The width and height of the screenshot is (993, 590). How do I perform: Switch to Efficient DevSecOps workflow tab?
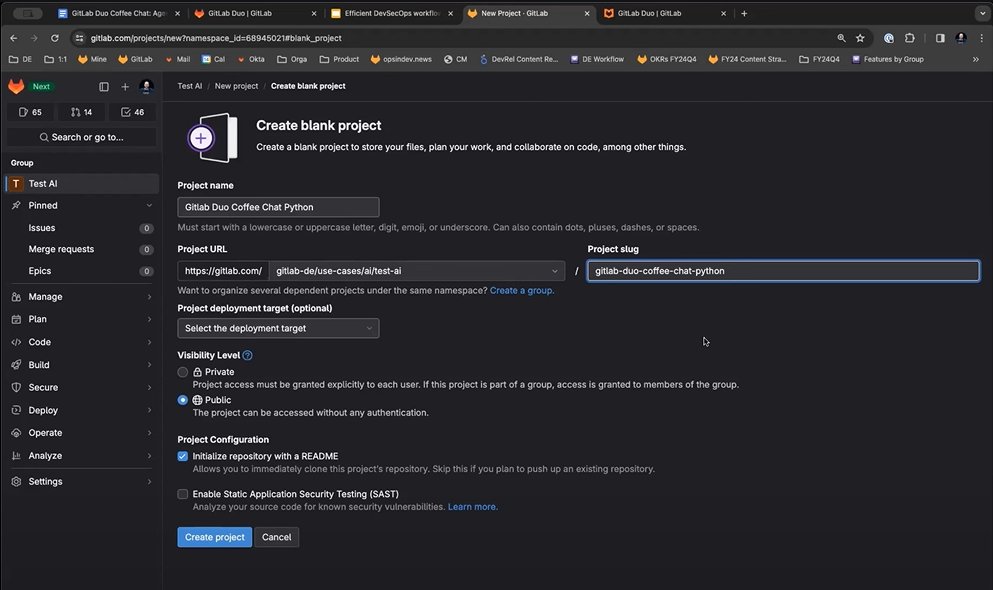point(392,13)
